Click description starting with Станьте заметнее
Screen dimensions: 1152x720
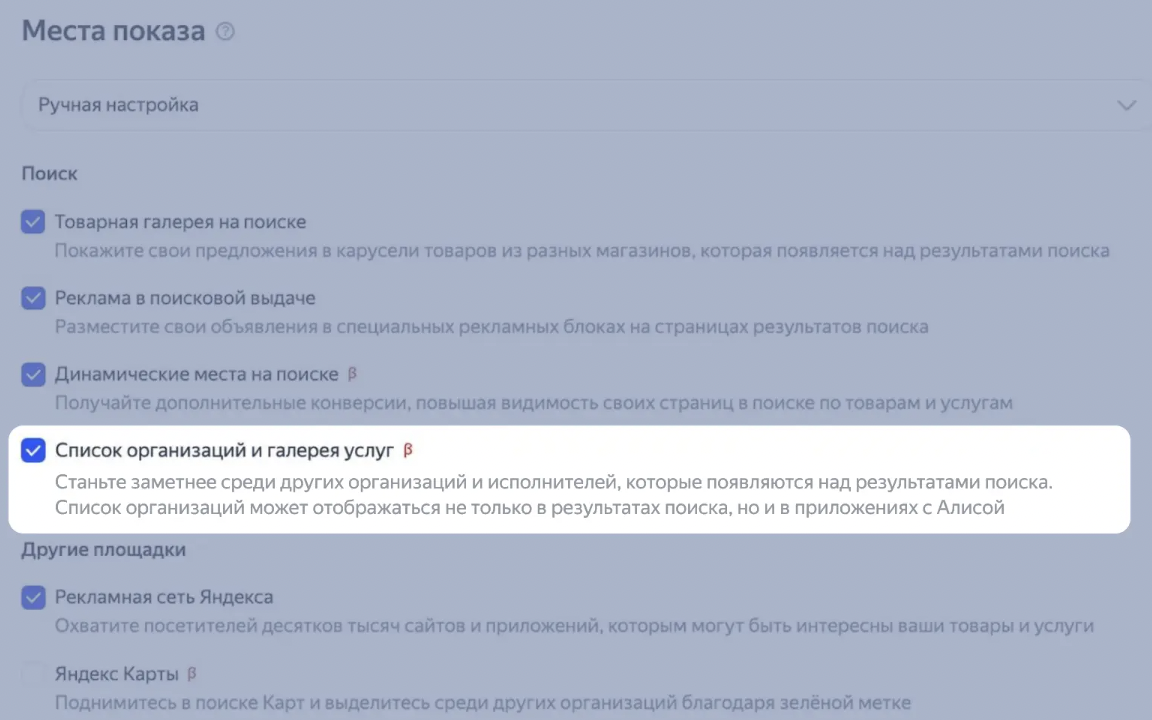554,494
